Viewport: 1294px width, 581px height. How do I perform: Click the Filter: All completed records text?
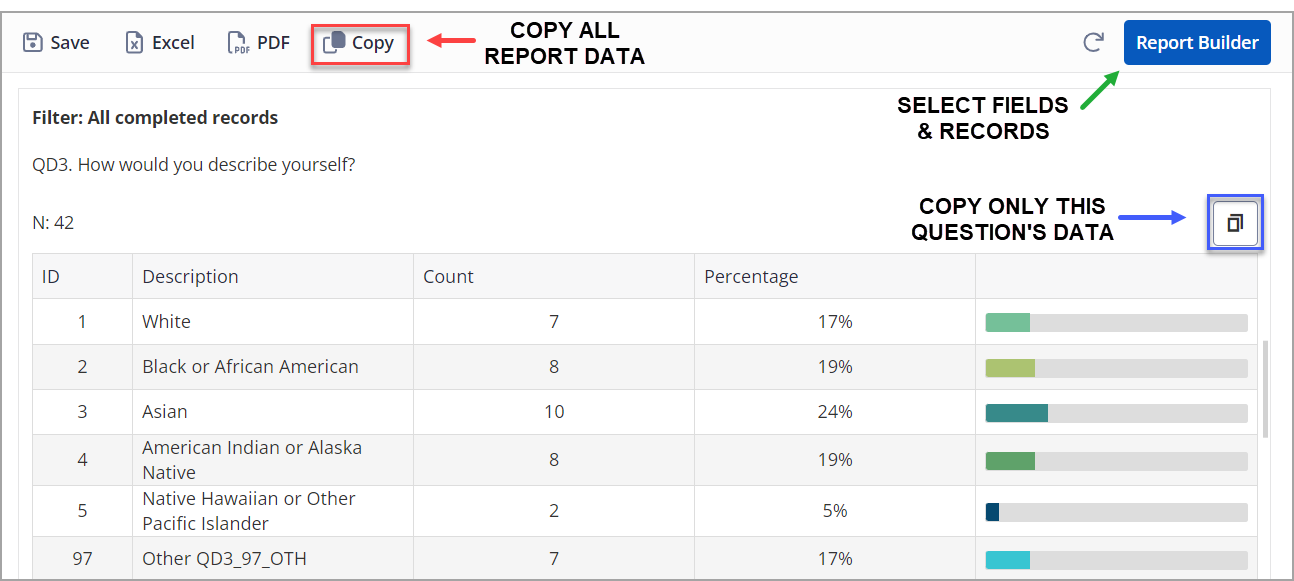(155, 118)
